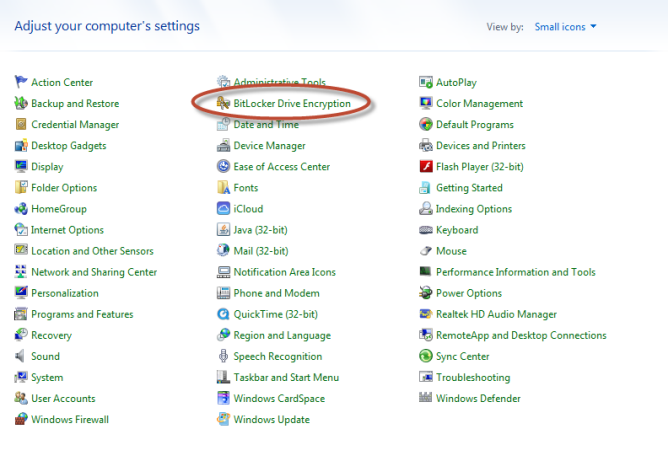Open Realtek HD Audio Manager link
Viewport: 668px width, 470px height.
496,314
